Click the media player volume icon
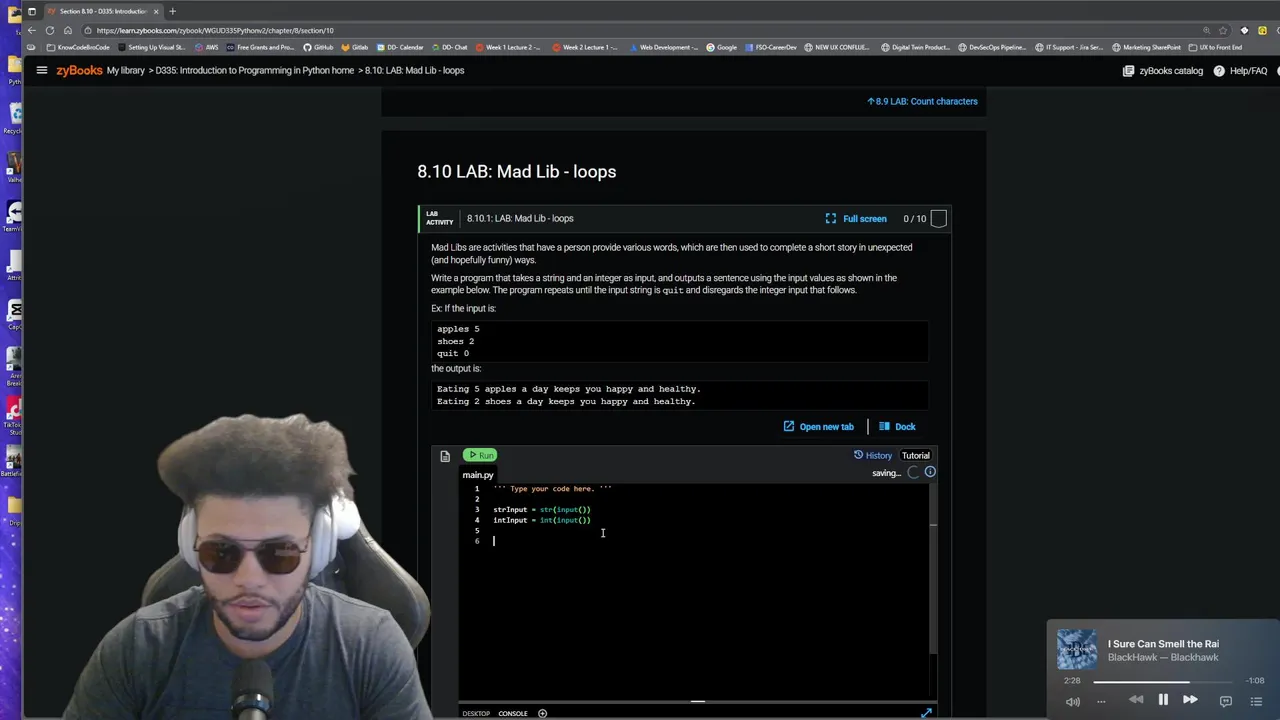This screenshot has height=720, width=1280. tap(1073, 701)
